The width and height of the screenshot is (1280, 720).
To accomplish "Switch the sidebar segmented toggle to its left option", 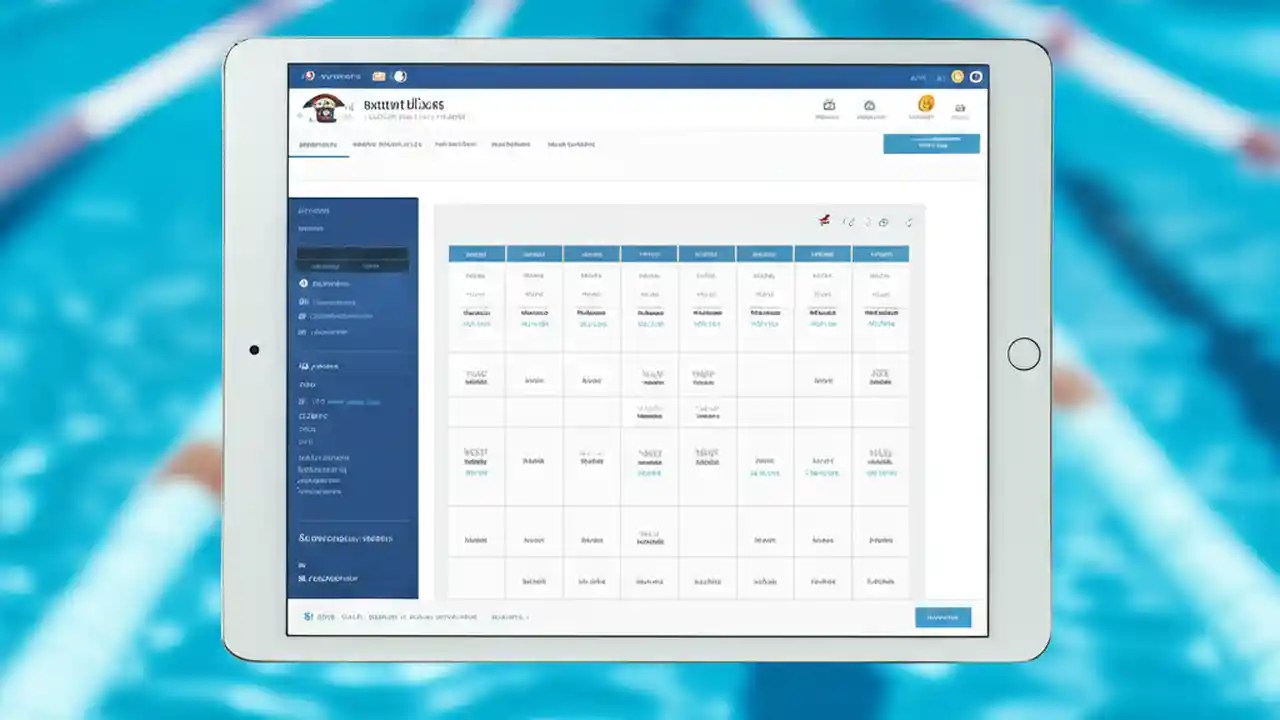I will 327,265.
